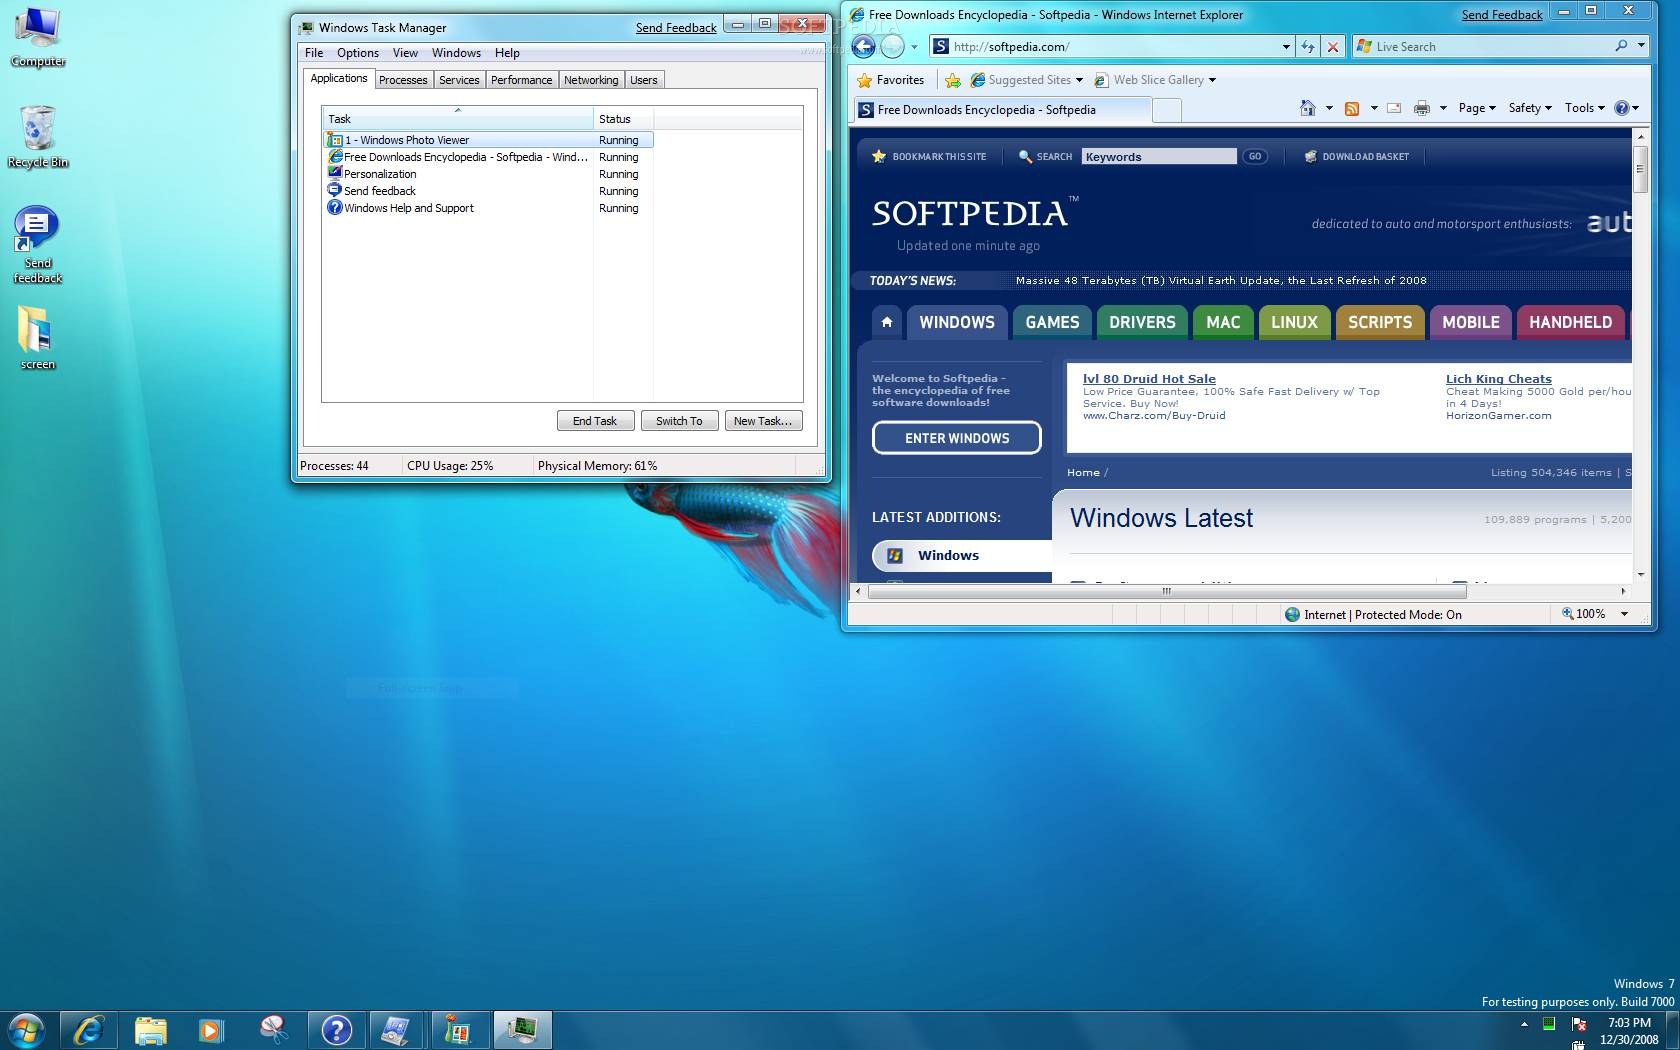1680x1050 pixels.
Task: Click the Live Search input box
Action: pyautogui.click(x=1490, y=46)
